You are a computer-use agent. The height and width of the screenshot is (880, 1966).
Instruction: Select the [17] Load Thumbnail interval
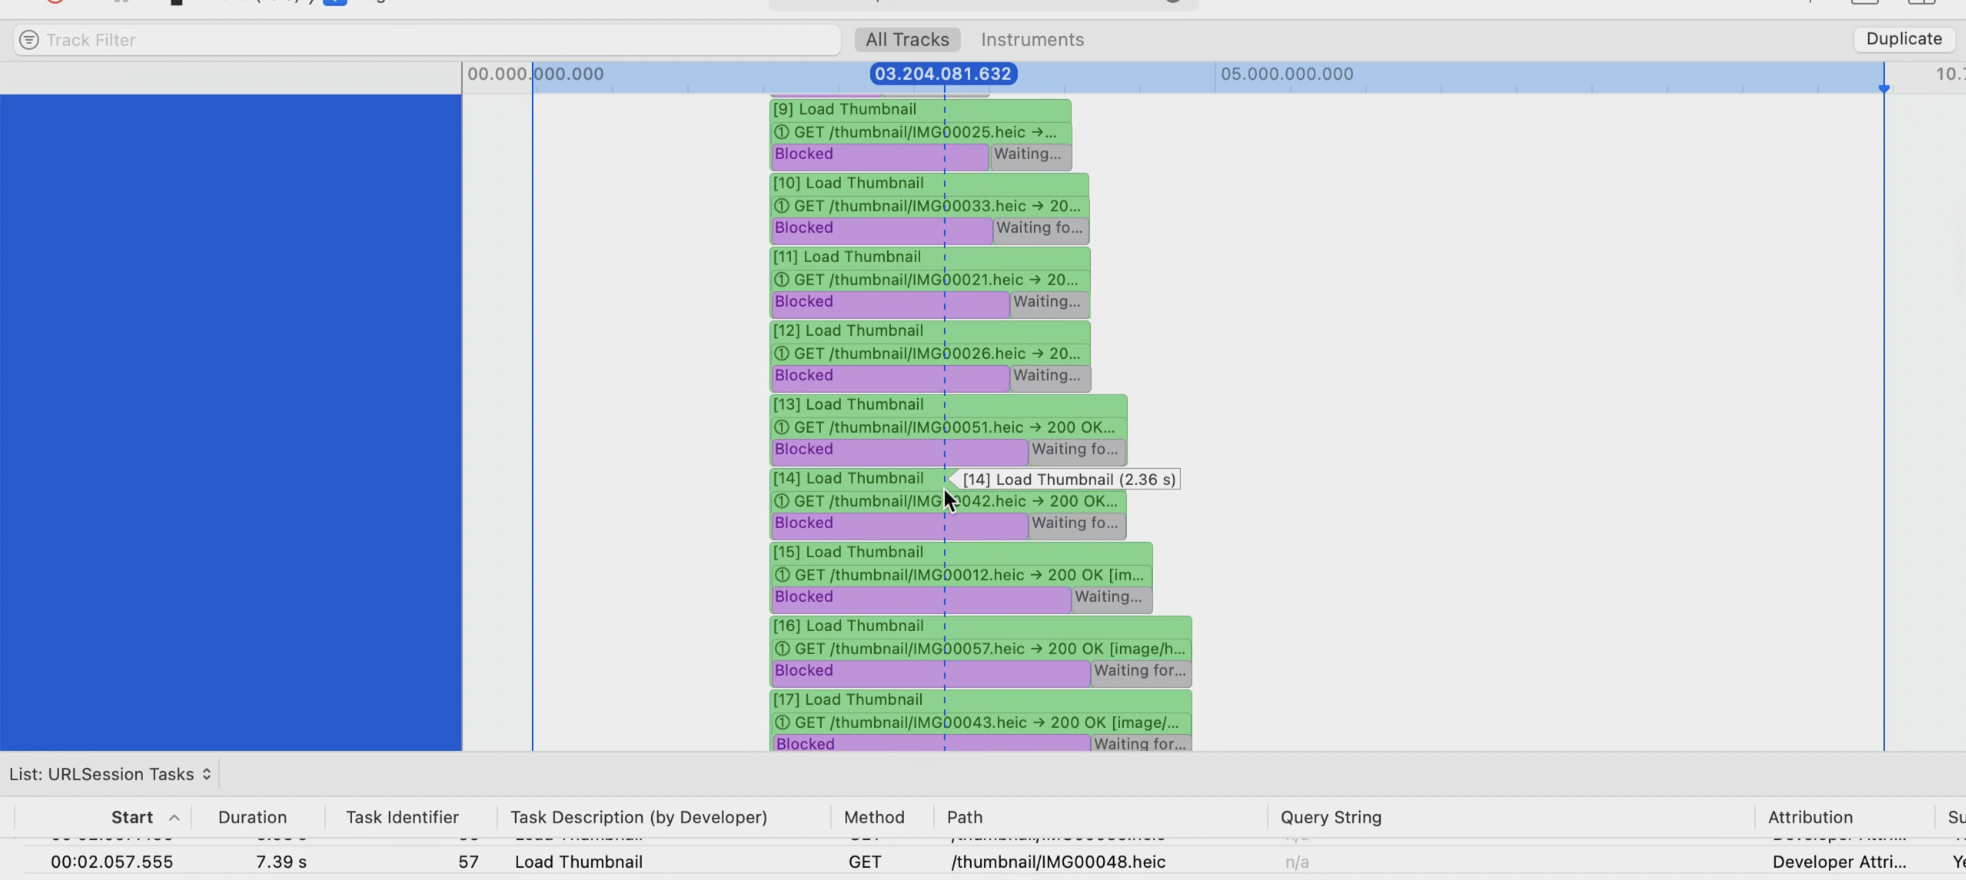tap(980, 701)
